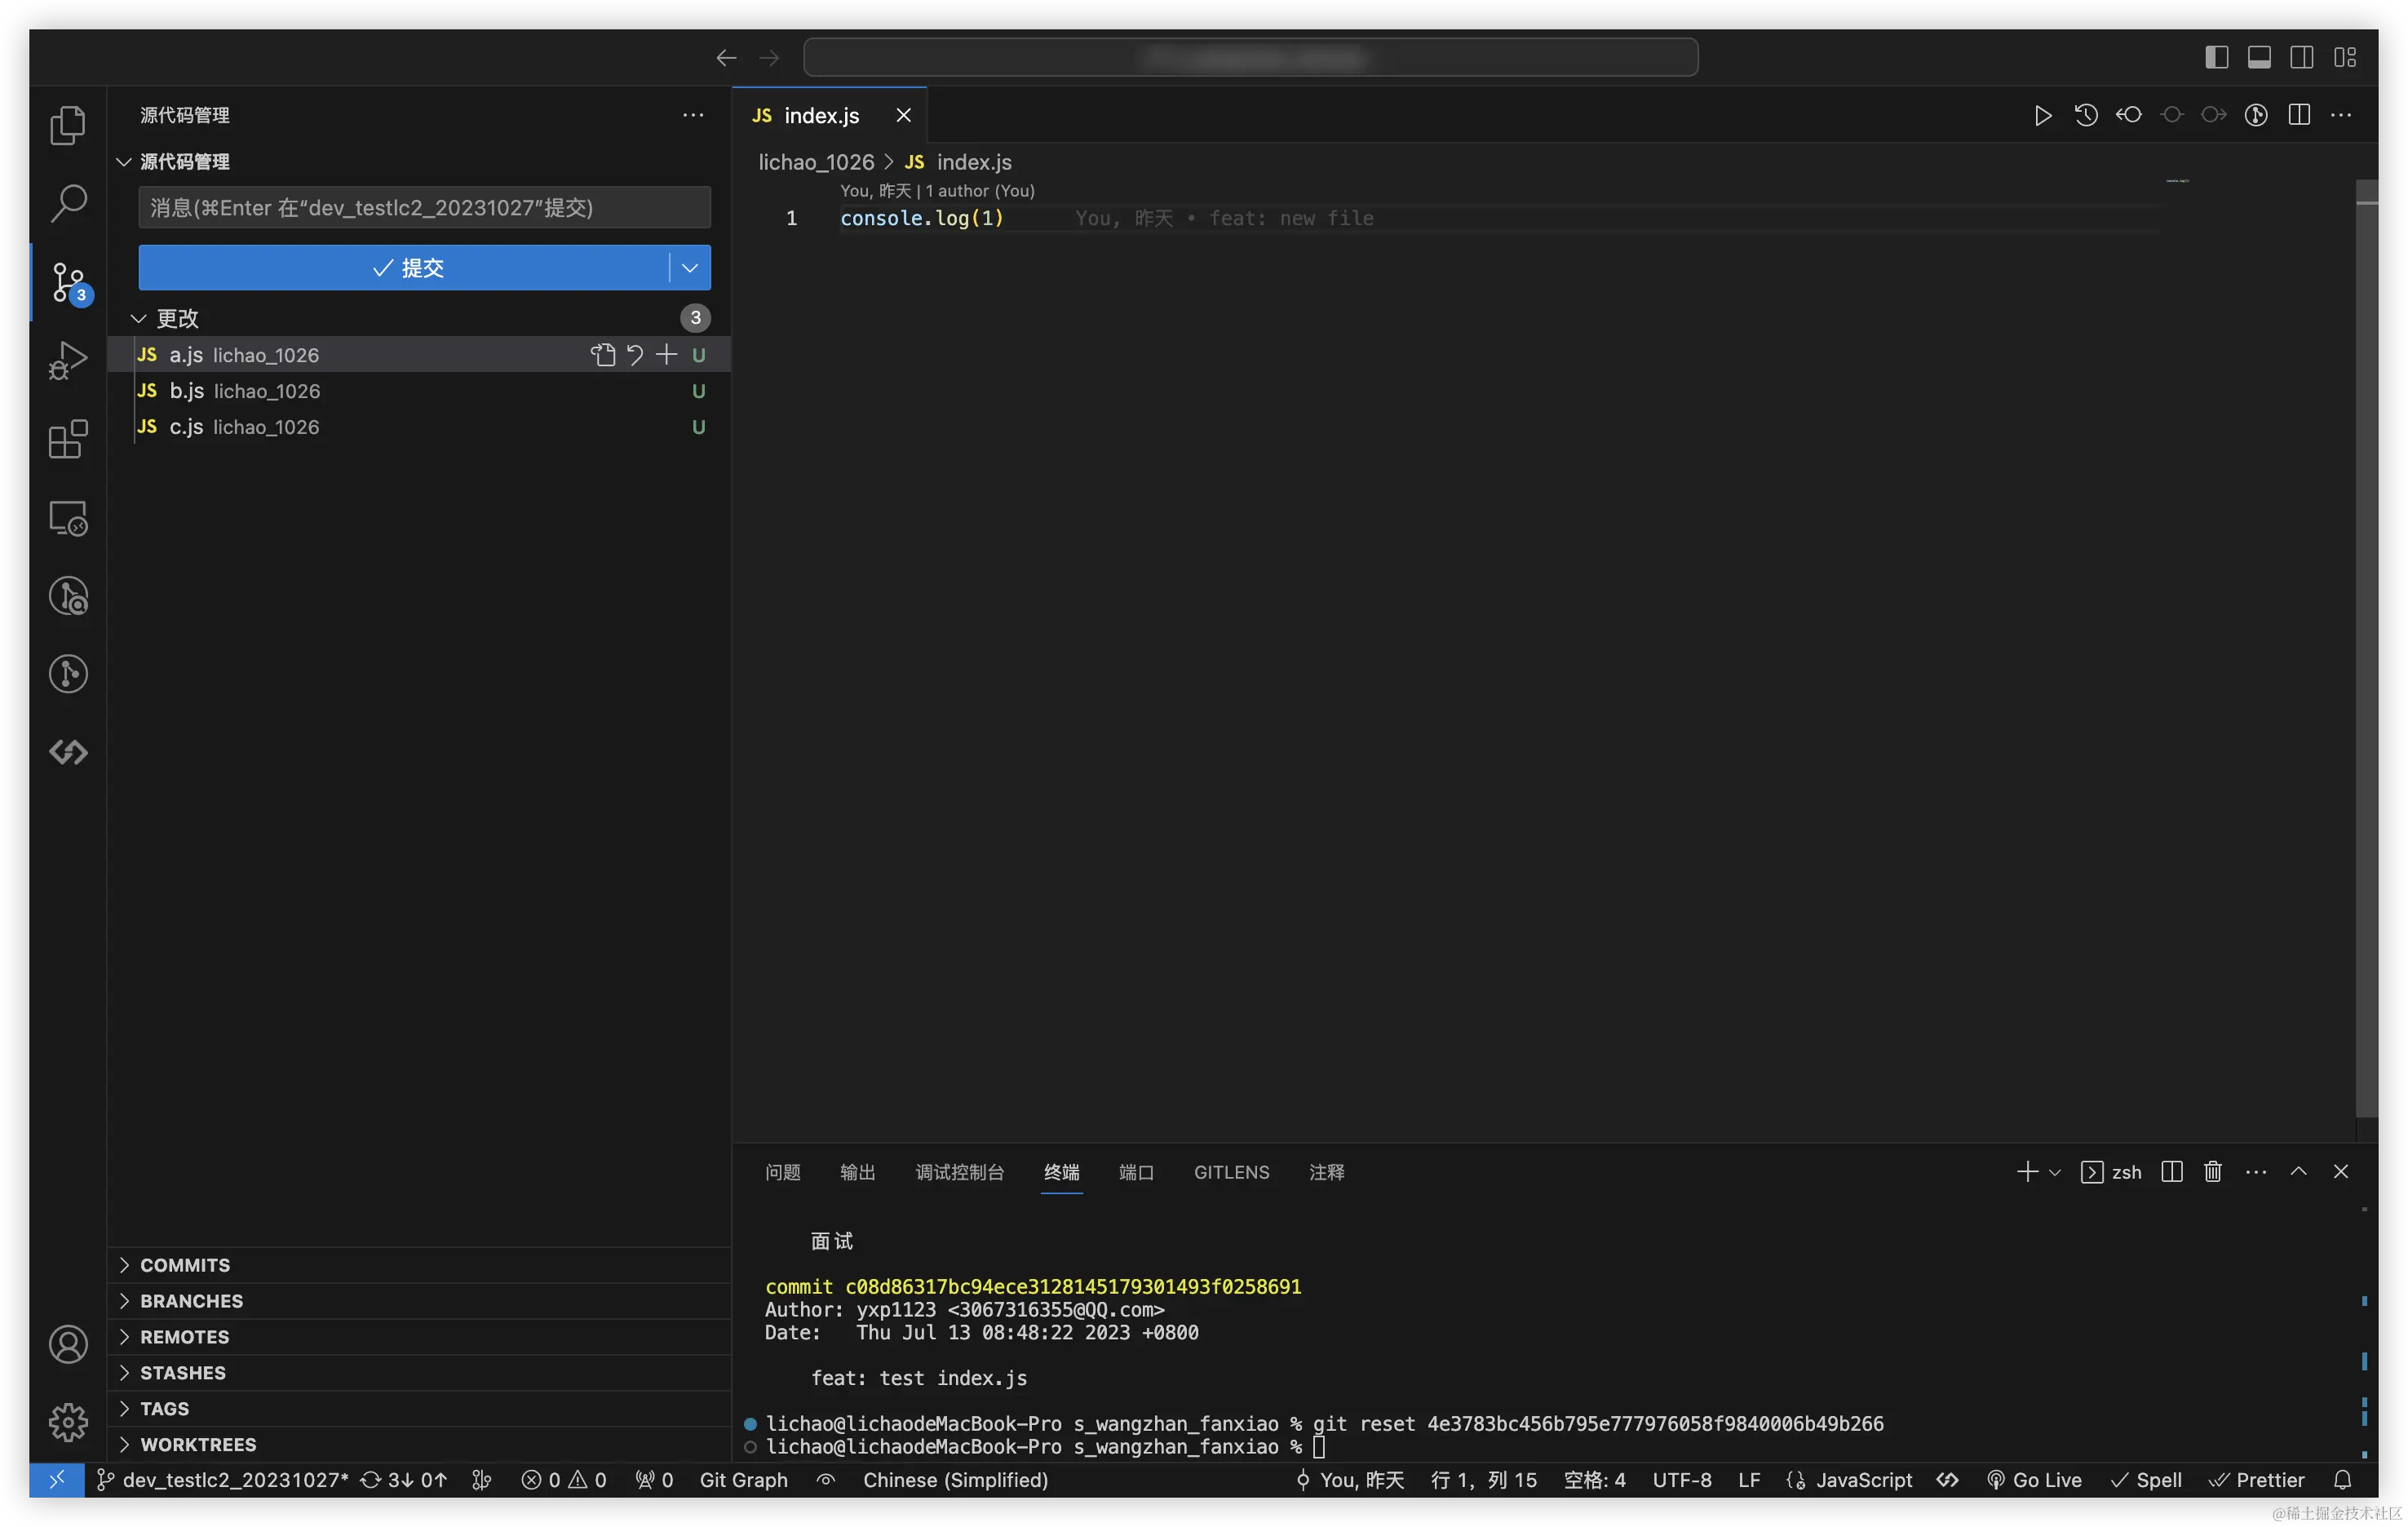Toggle the split editor layout icon
Image resolution: width=2408 pixels, height=1527 pixels.
click(2299, 114)
